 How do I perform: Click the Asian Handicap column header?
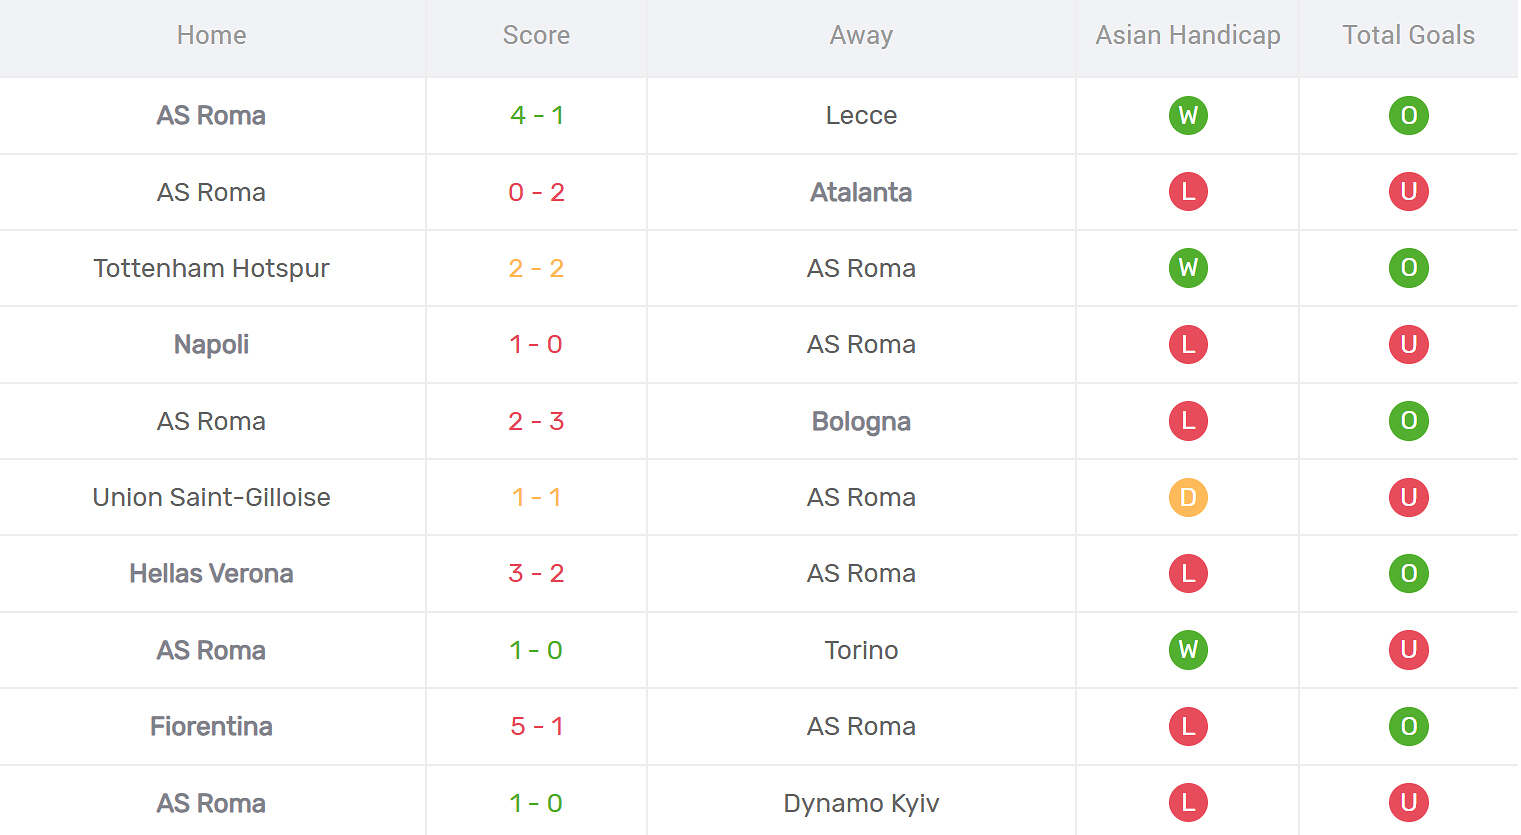click(x=1187, y=35)
